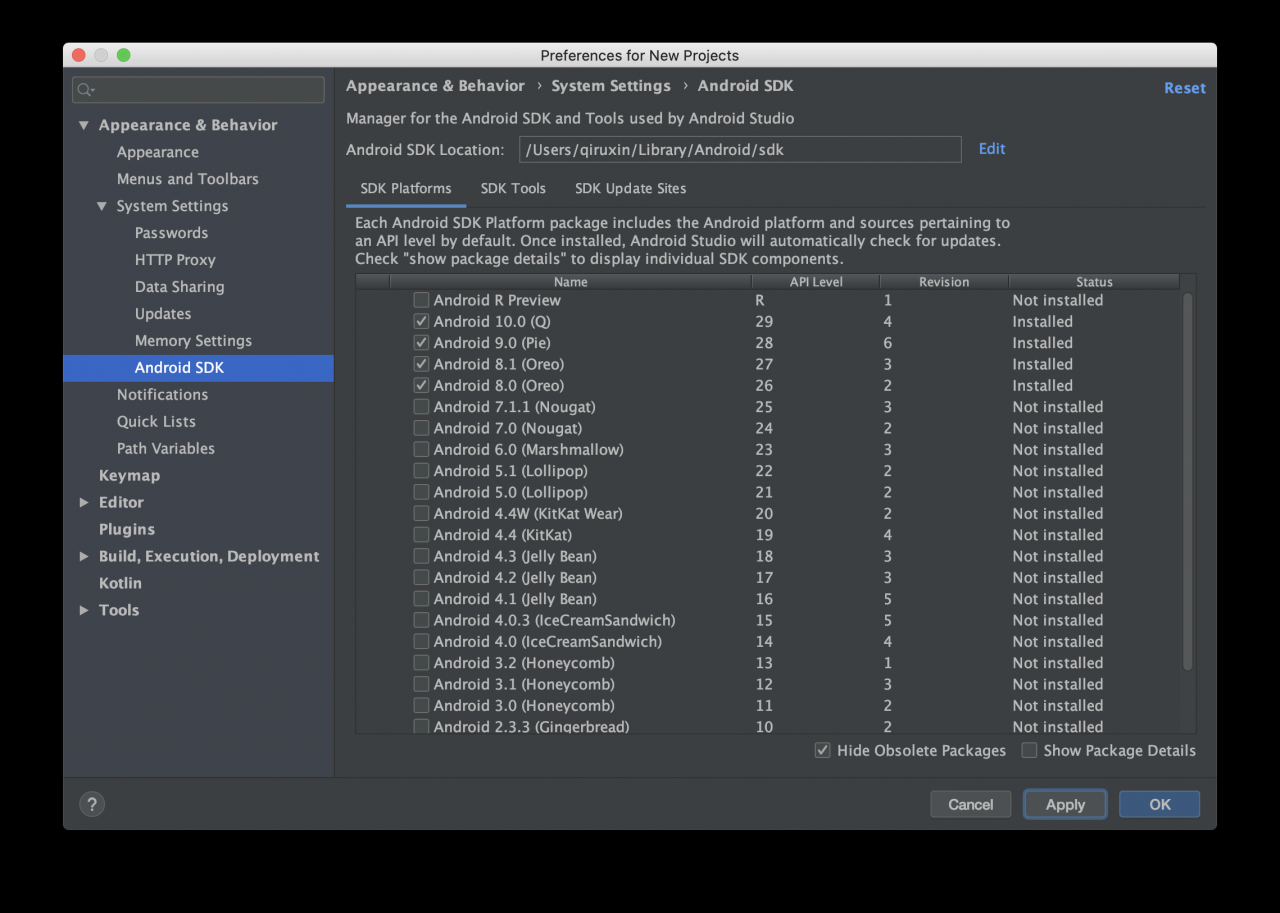Select Appearance in the sidebar
Screen dimensions: 1280x913
[x=157, y=152]
